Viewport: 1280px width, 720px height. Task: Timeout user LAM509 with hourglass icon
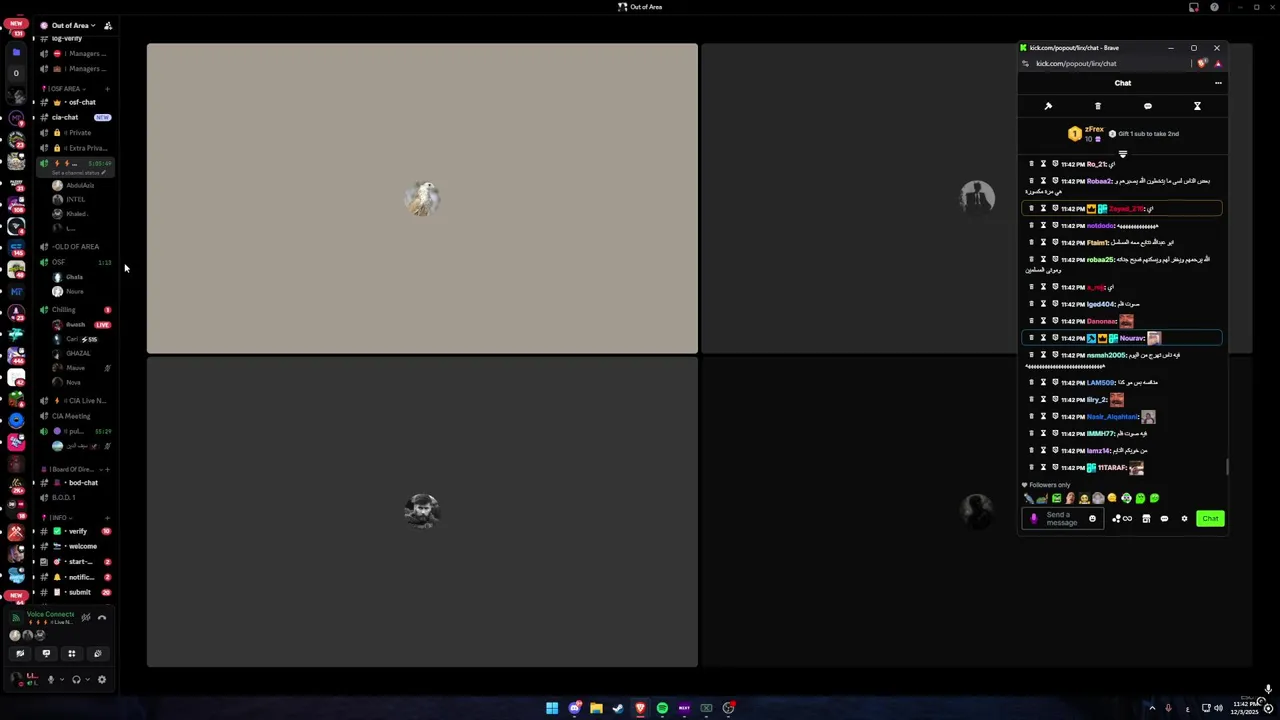pyautogui.click(x=1043, y=382)
